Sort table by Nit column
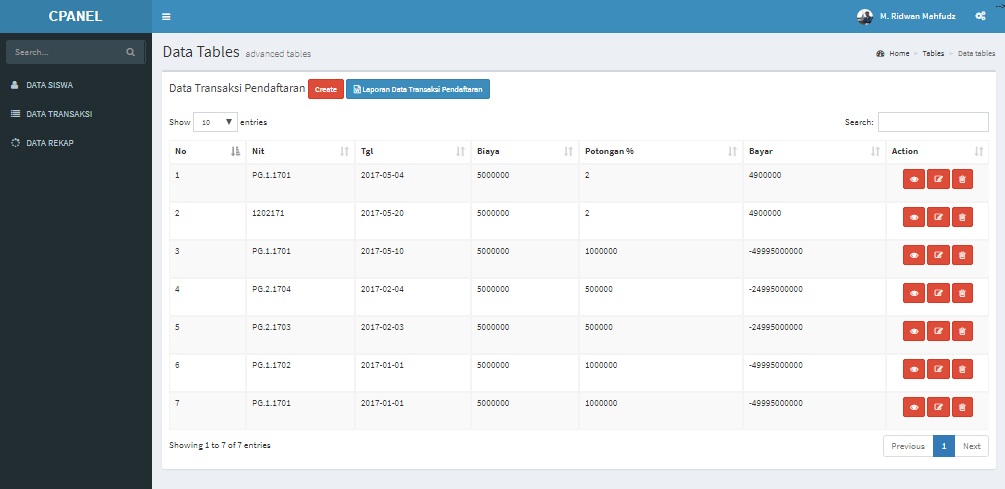Viewport: 1005px width, 489px height. (300, 151)
